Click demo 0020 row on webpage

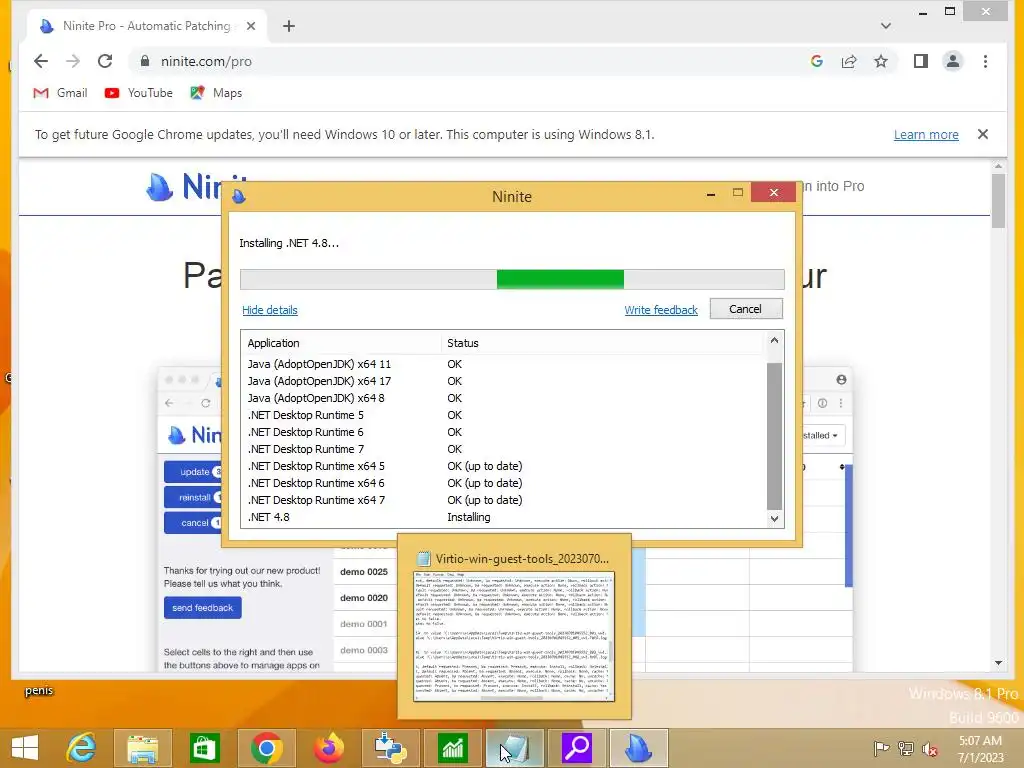(x=364, y=598)
